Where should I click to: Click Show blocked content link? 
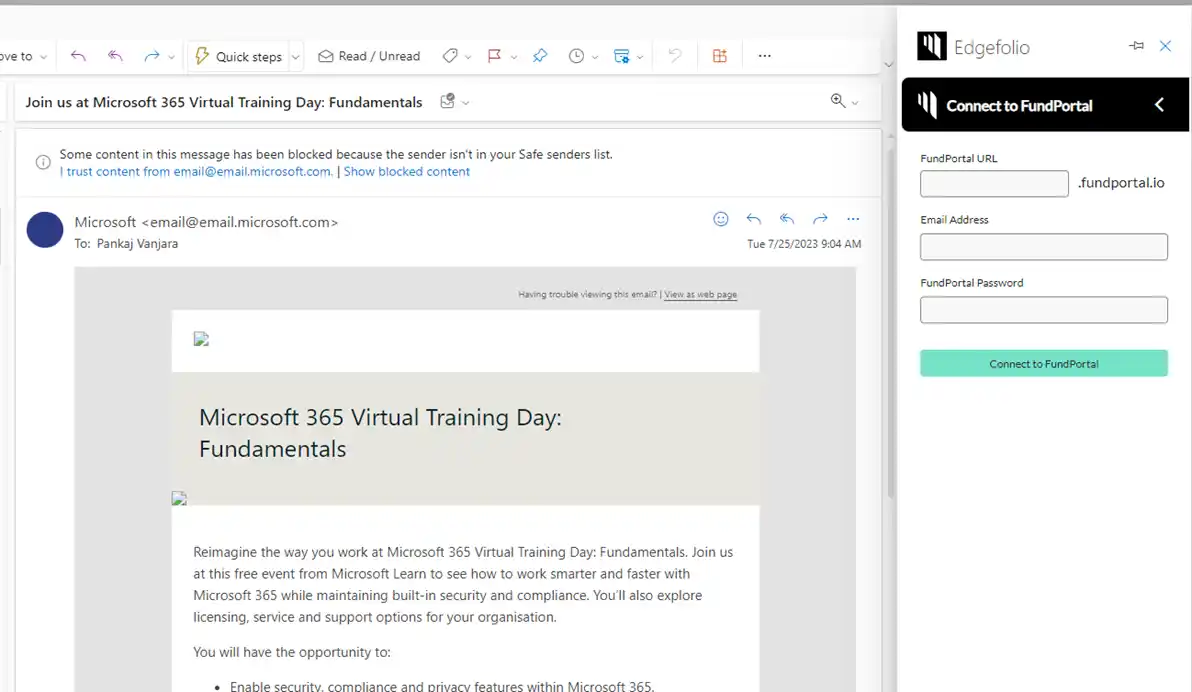click(x=407, y=172)
